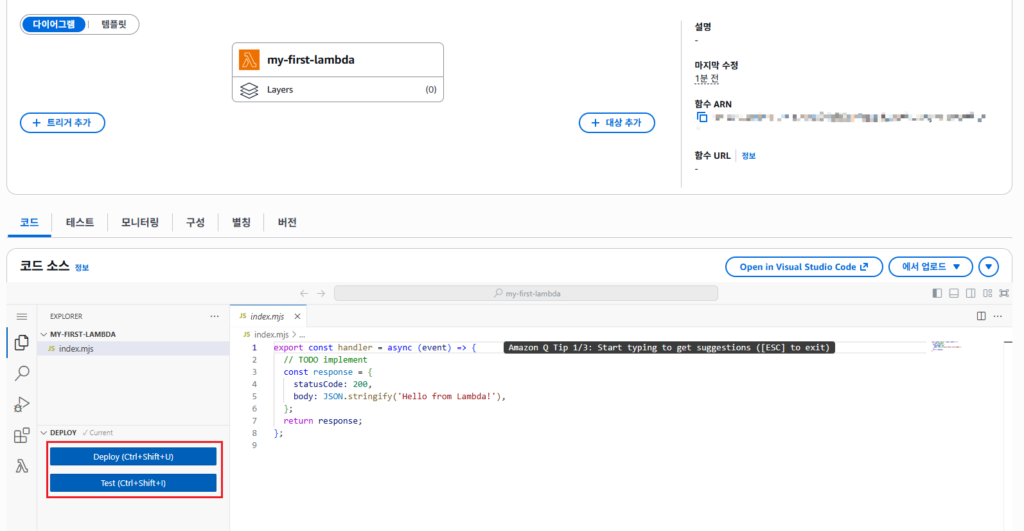Viewport: 1024px width, 531px height.
Task: Click the Deploy (Ctrl+Shift+U) button
Action: coord(133,457)
